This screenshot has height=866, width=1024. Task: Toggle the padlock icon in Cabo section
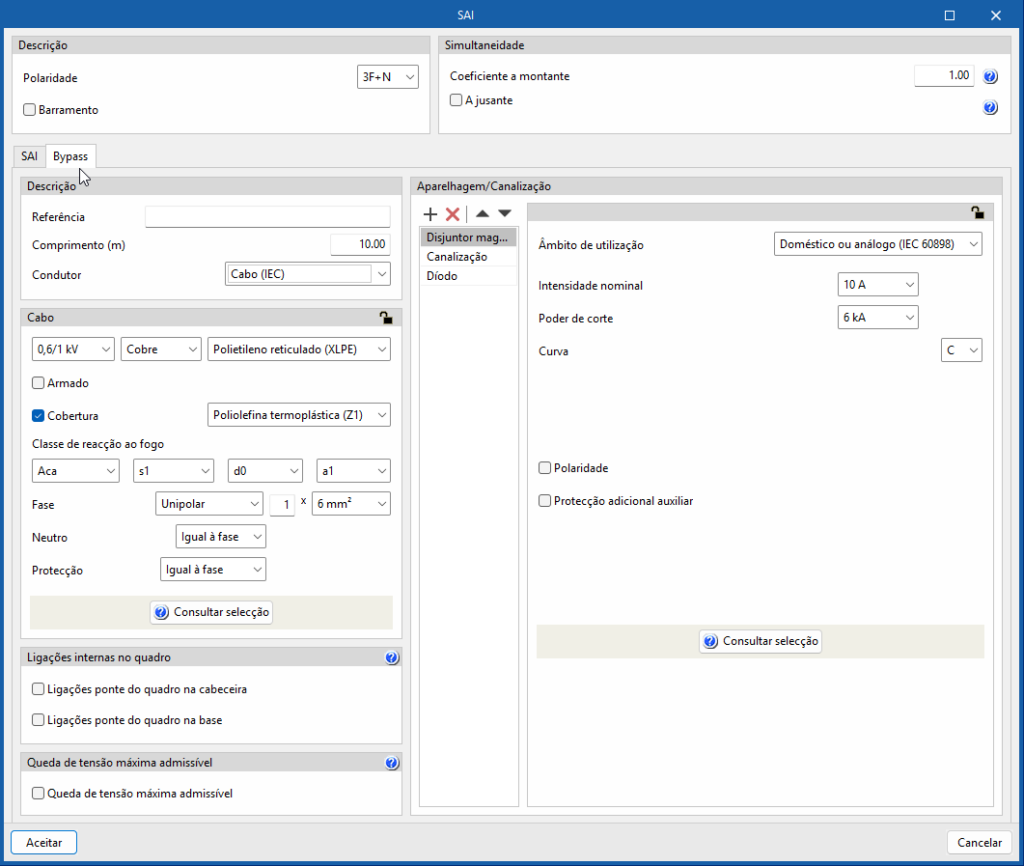[x=386, y=318]
